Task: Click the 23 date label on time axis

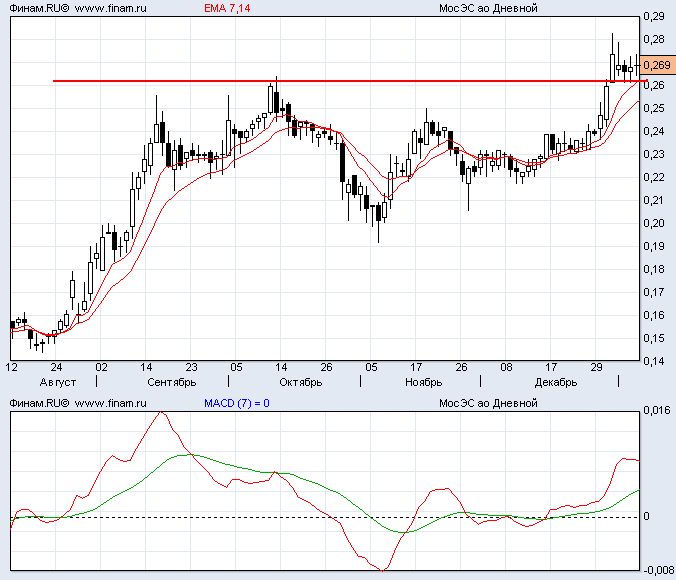Action: (191, 367)
